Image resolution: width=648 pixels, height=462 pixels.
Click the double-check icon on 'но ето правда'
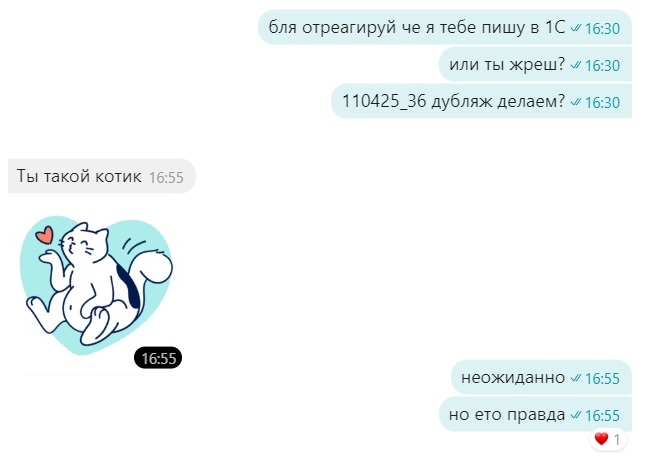575,415
